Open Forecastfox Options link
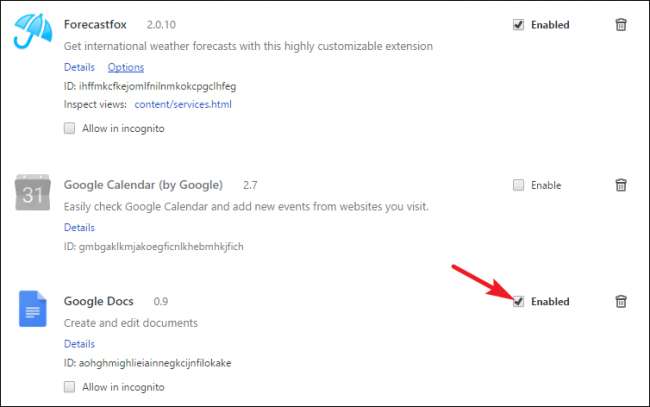Image resolution: width=650 pixels, height=407 pixels. pos(126,67)
